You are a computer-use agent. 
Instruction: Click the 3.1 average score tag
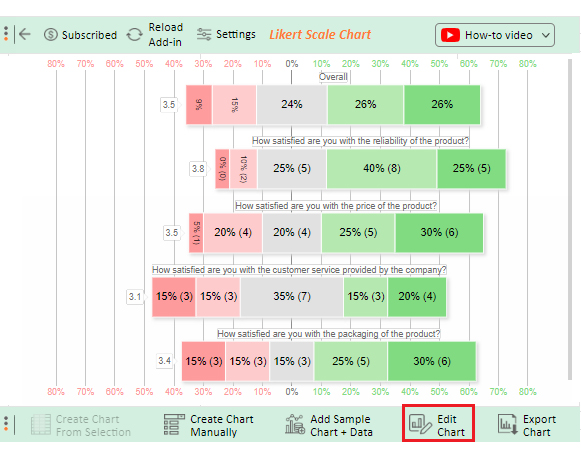coord(135,296)
